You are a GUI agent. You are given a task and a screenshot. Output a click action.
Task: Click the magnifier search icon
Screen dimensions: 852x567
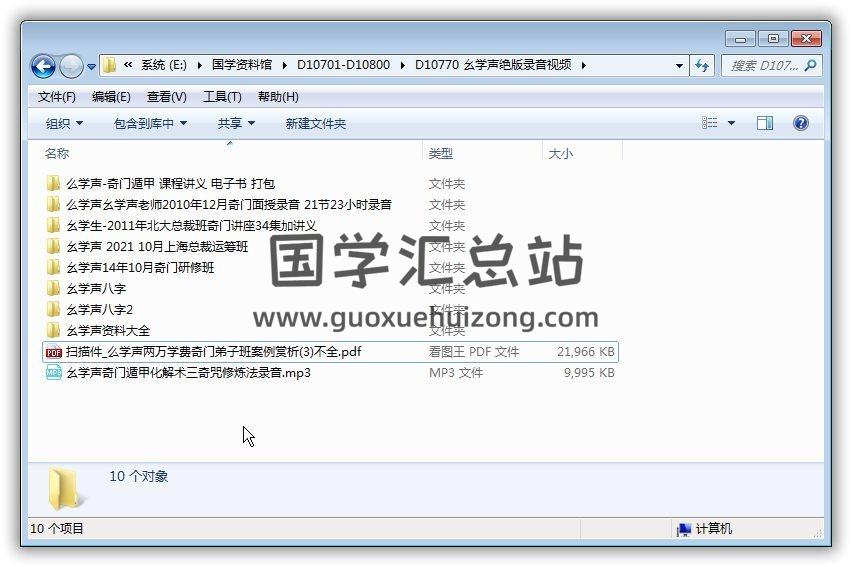click(x=810, y=66)
